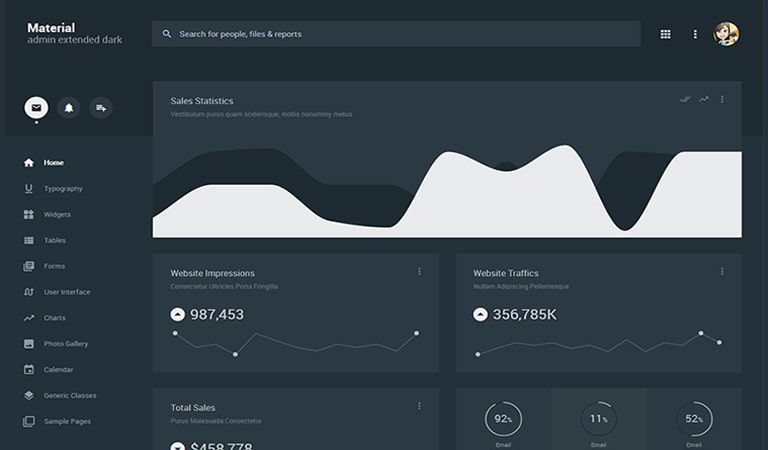Viewport: 768px width, 450px height.
Task: Open Calendar menu label
Action: (58, 370)
